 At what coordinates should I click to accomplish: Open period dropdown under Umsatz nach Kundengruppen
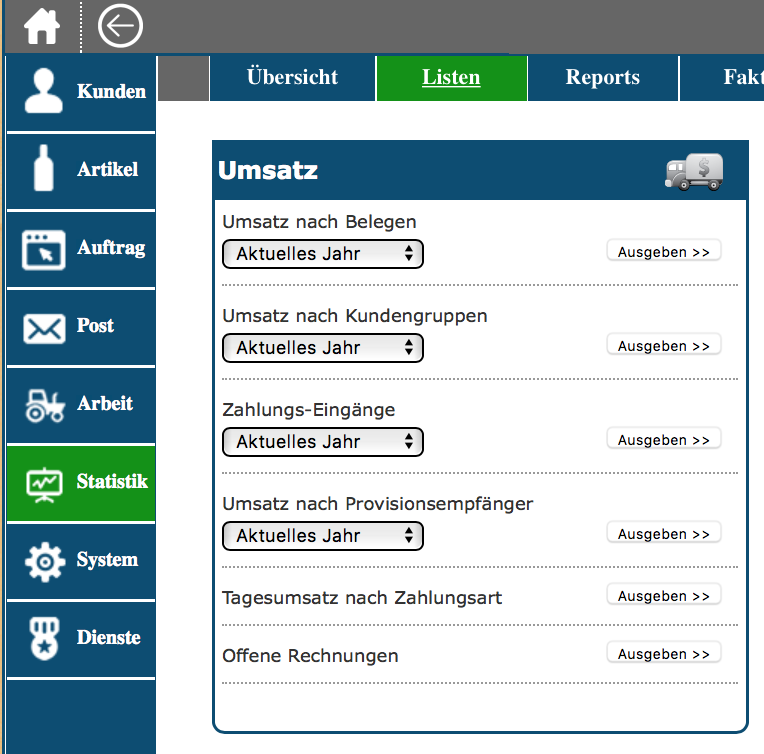[323, 348]
